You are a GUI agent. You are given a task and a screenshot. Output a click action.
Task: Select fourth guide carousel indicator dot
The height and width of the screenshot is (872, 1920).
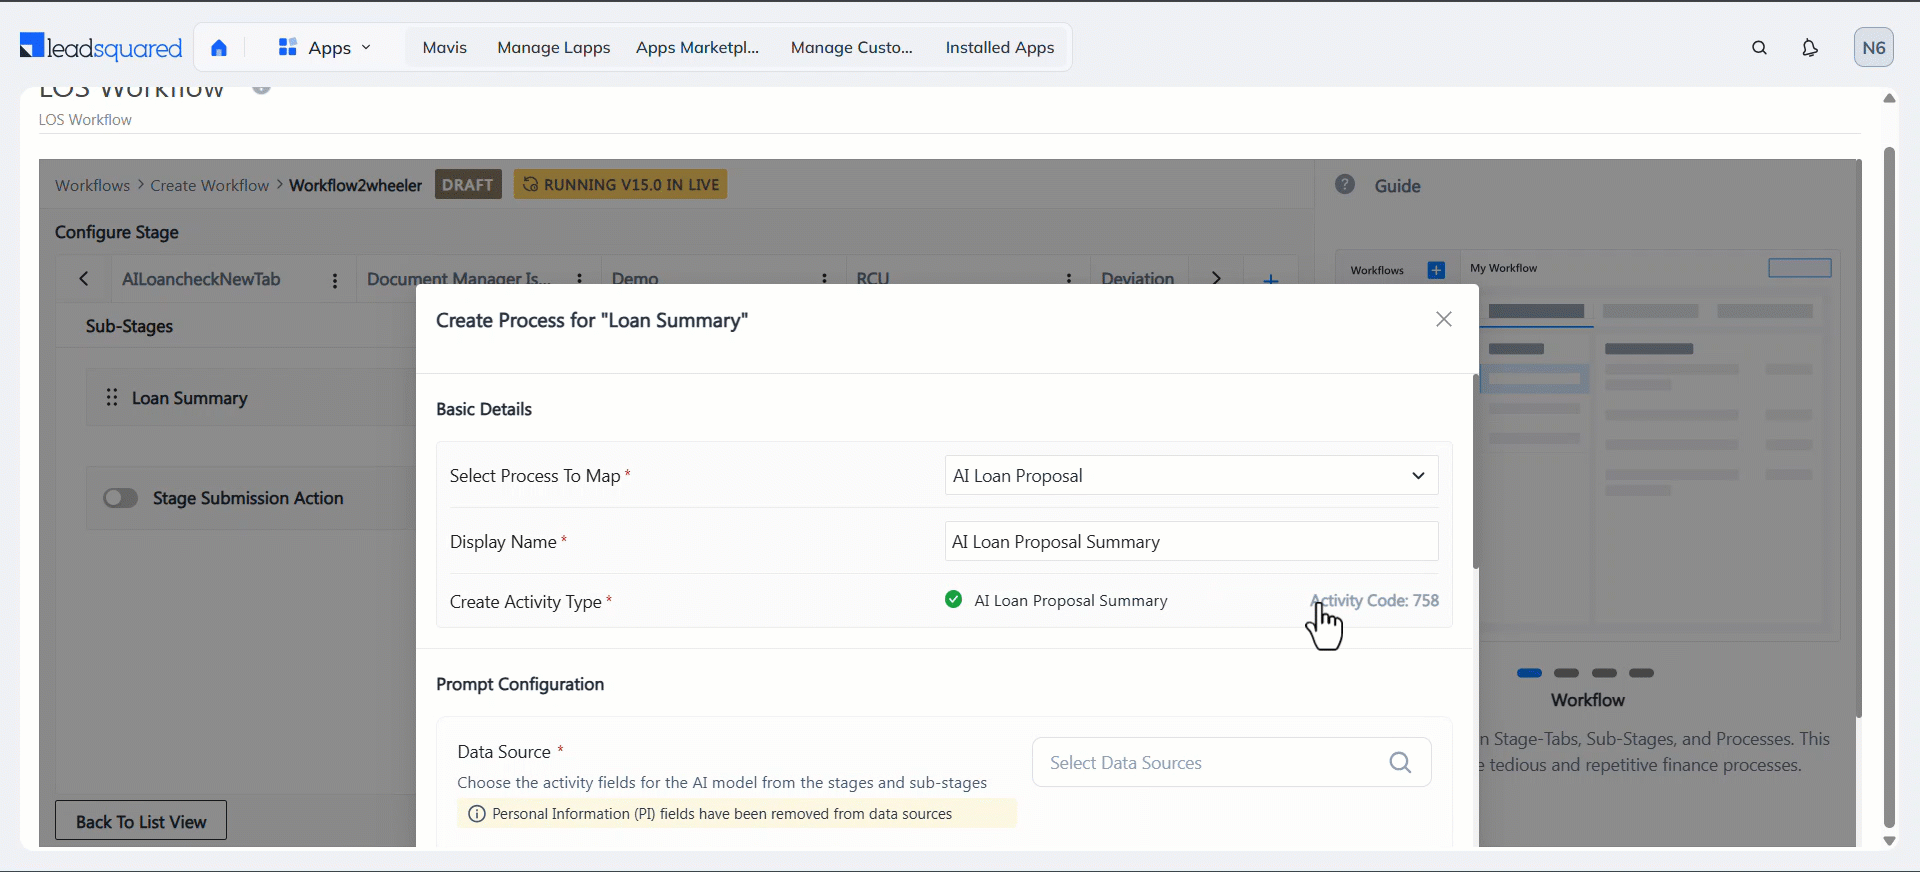point(1641,673)
